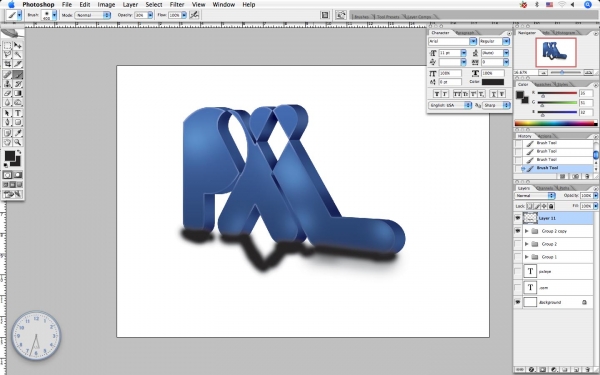Select the Eraser tool
Screen dimensions: 600x375
[7, 93]
